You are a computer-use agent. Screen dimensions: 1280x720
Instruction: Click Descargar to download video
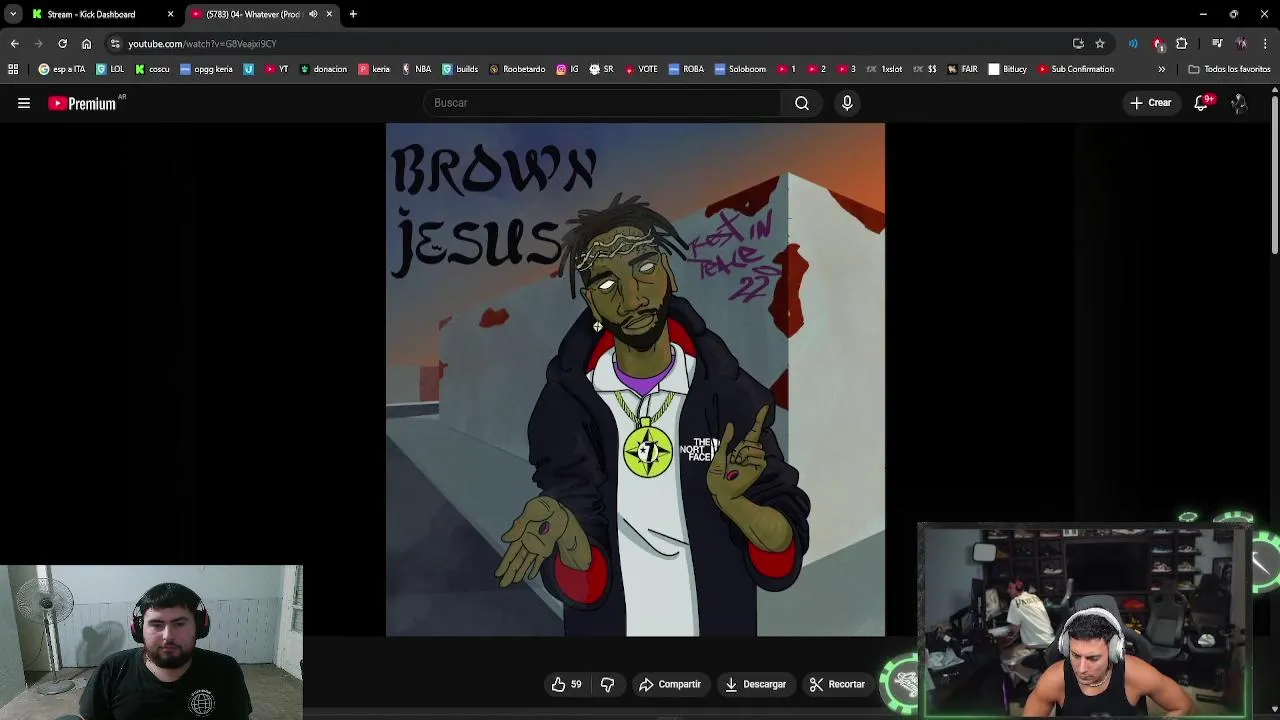pos(756,684)
